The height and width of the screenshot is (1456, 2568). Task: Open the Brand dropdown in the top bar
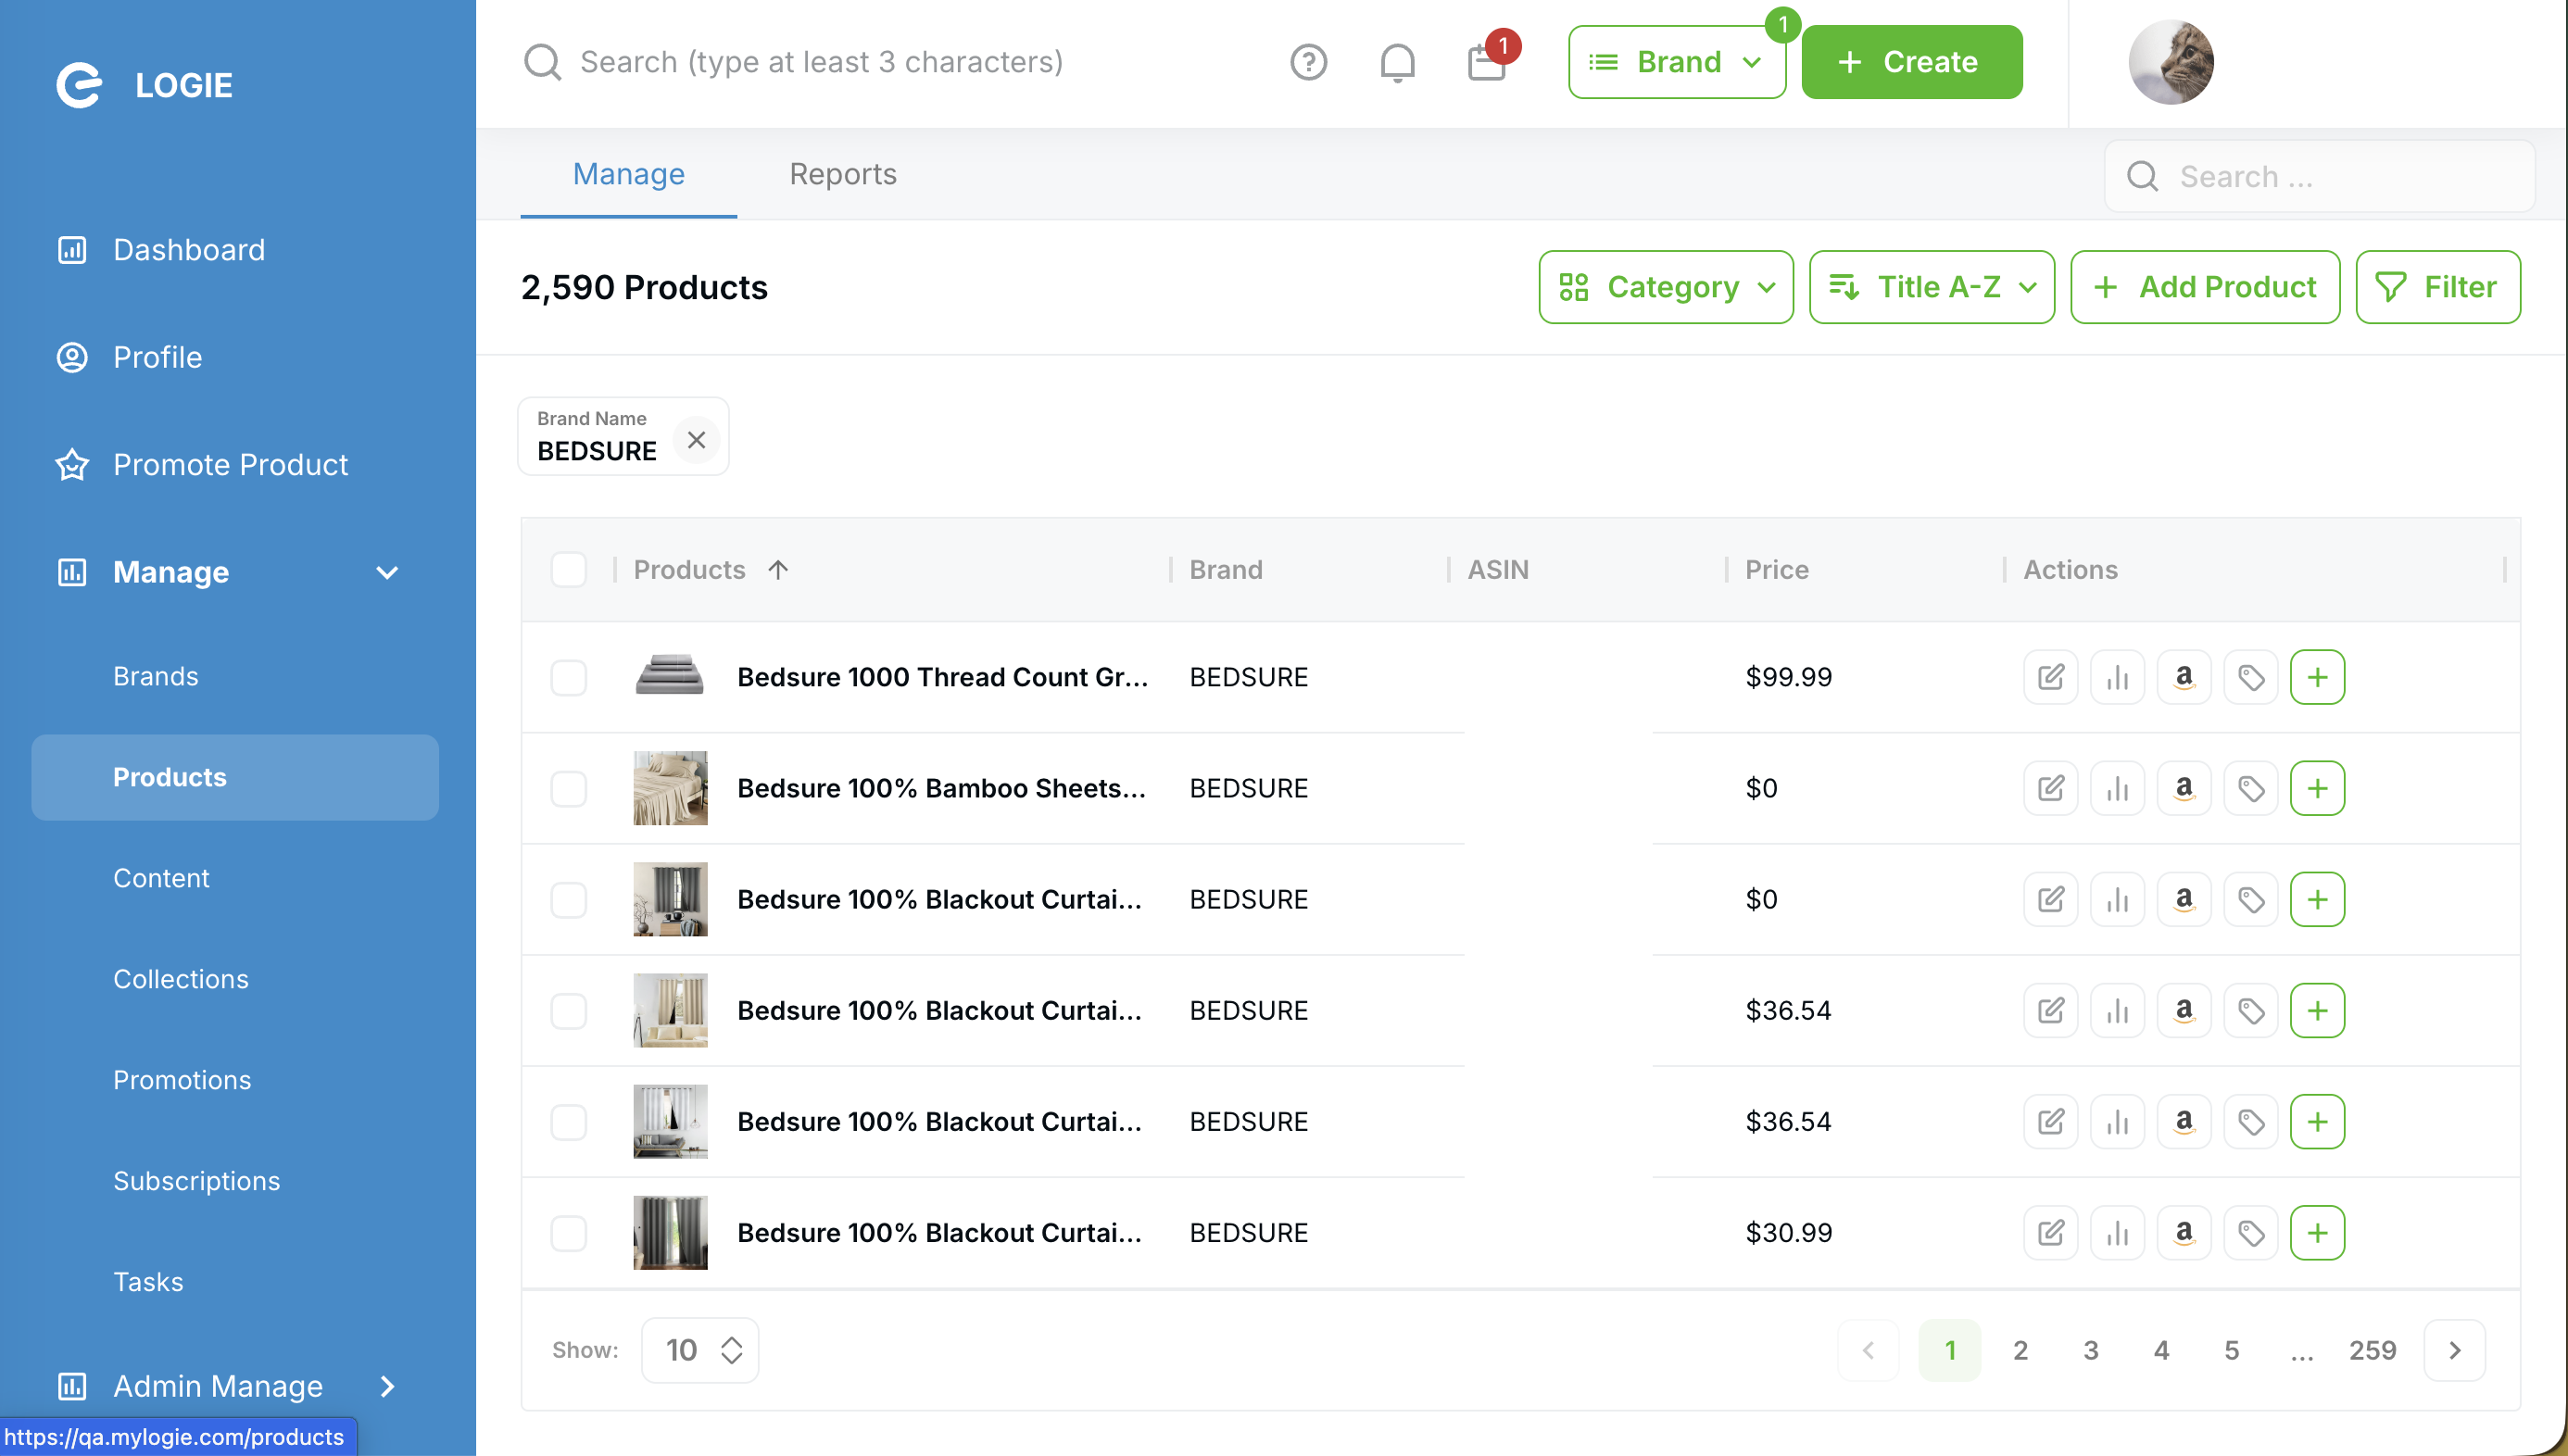tap(1677, 62)
